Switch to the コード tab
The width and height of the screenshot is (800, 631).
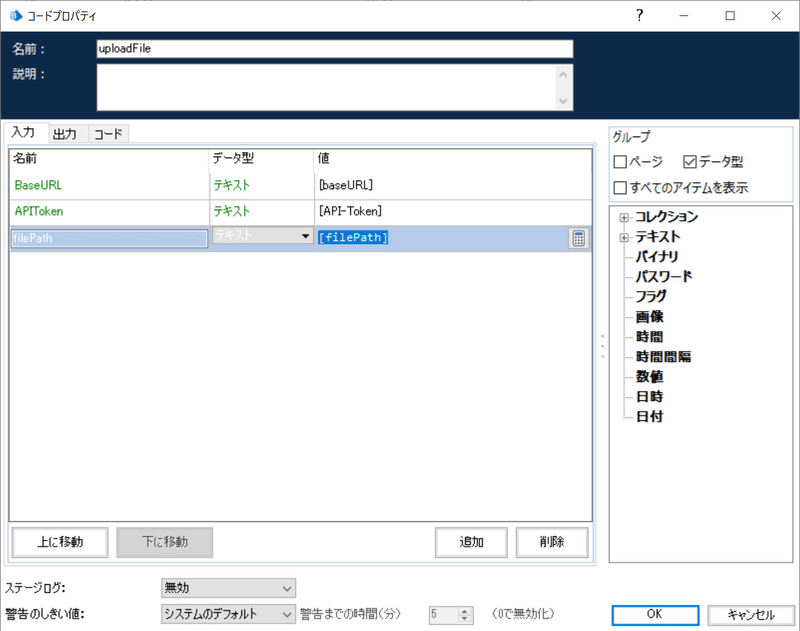[x=108, y=134]
